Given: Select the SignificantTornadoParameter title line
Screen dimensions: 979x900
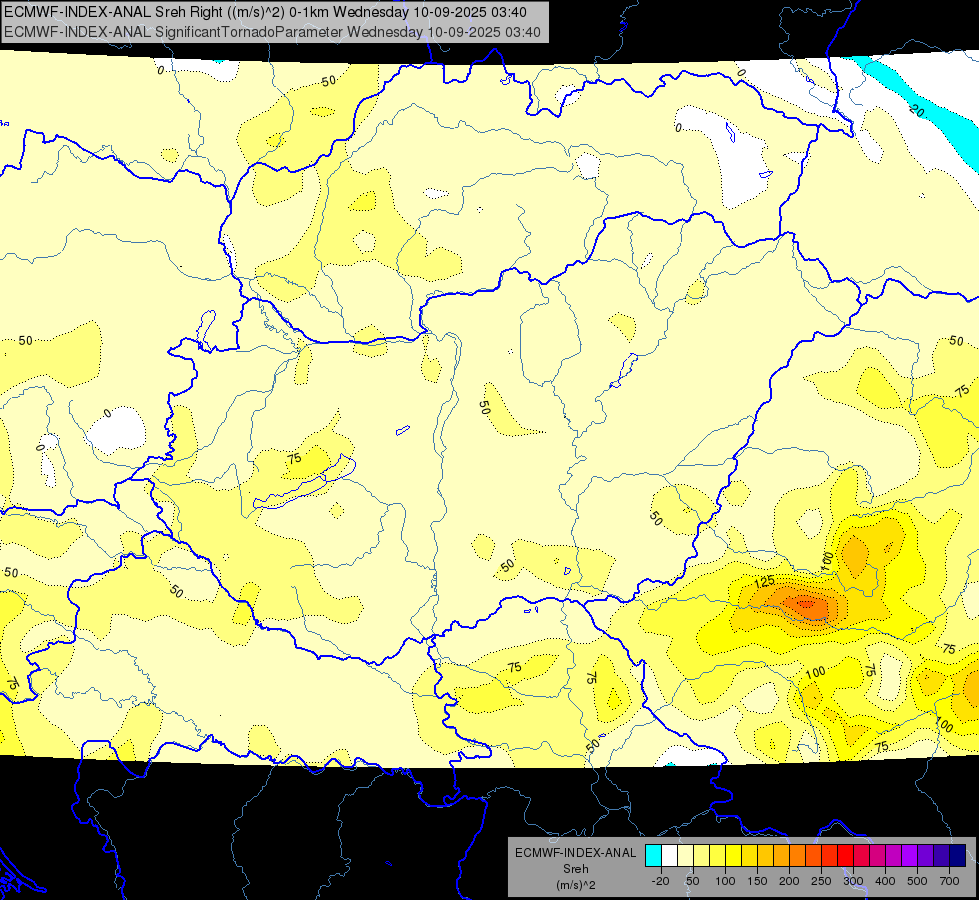Looking at the screenshot, I should (x=272, y=32).
